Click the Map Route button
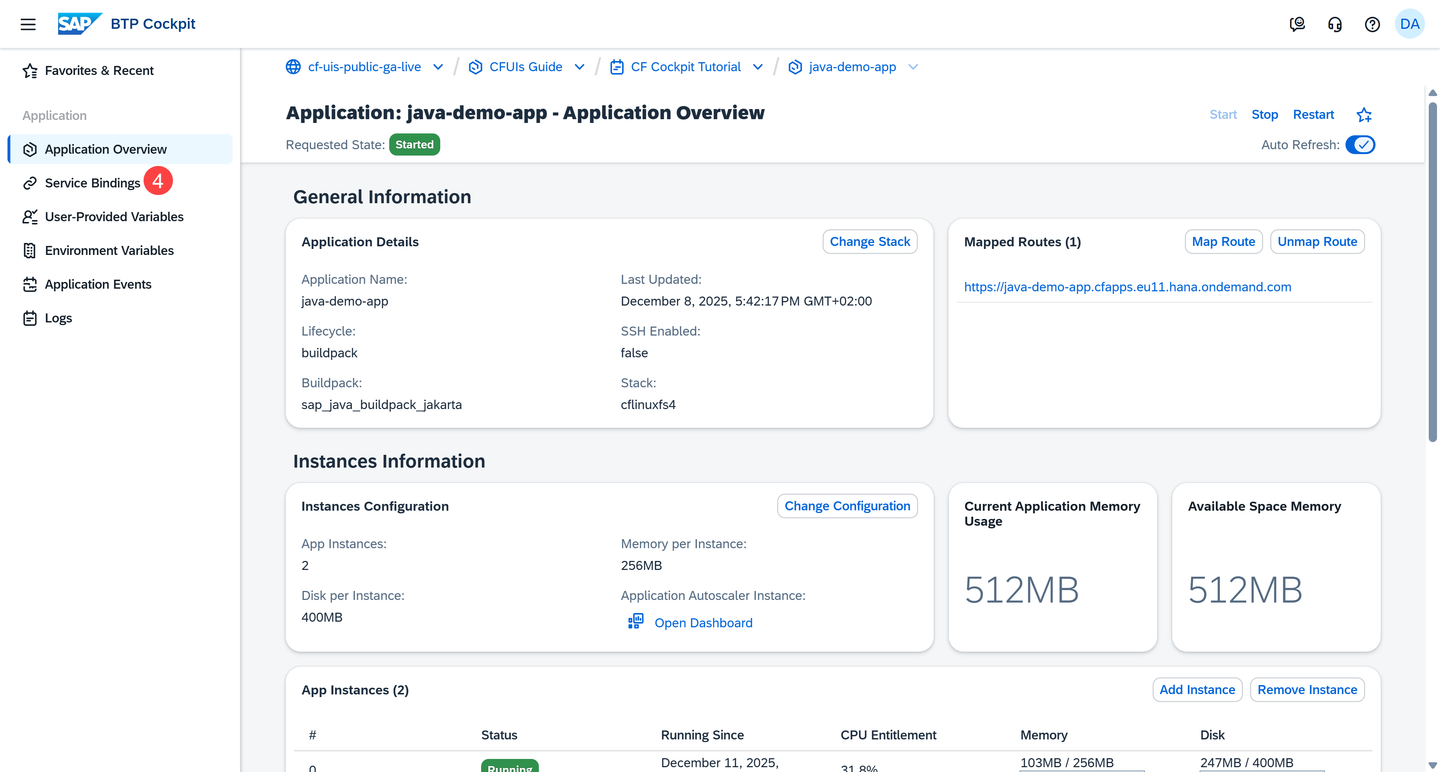1440x772 pixels. 1224,242
